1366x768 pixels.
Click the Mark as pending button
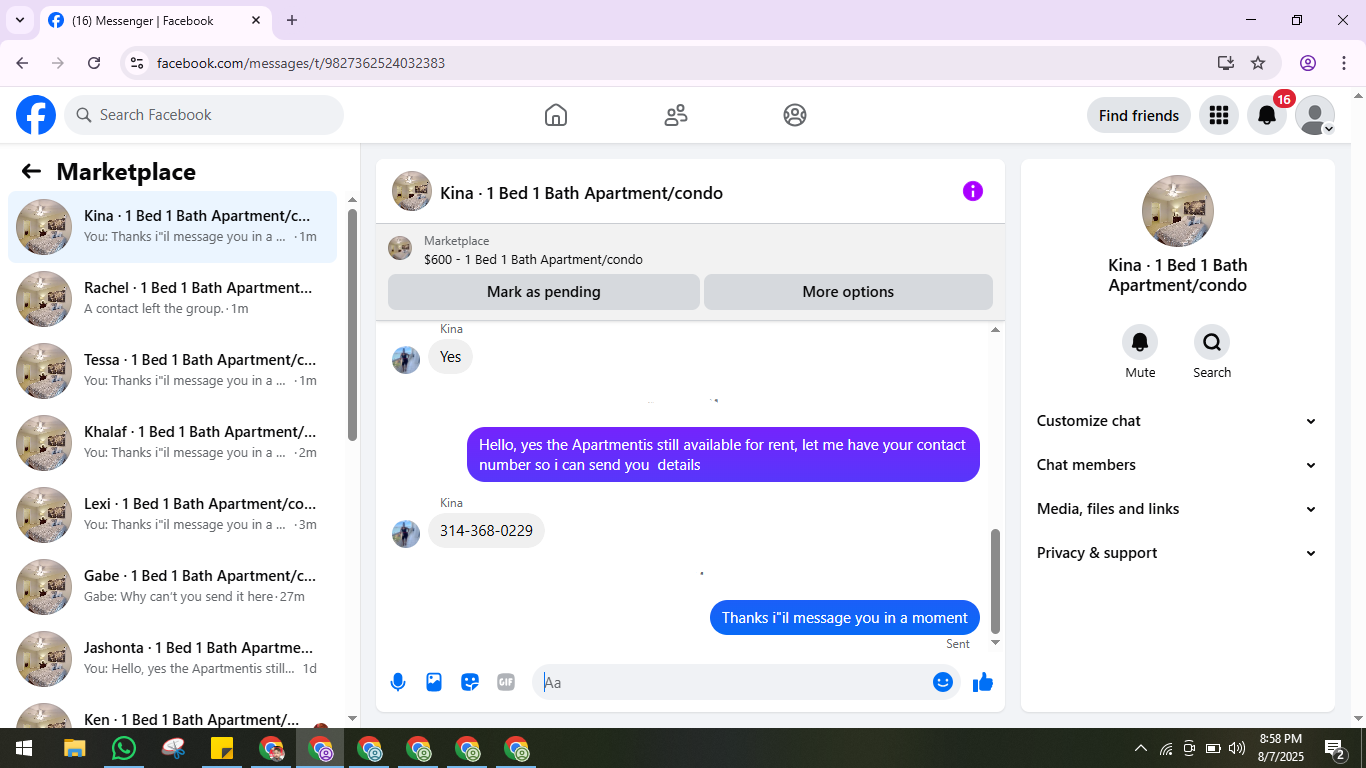(544, 292)
